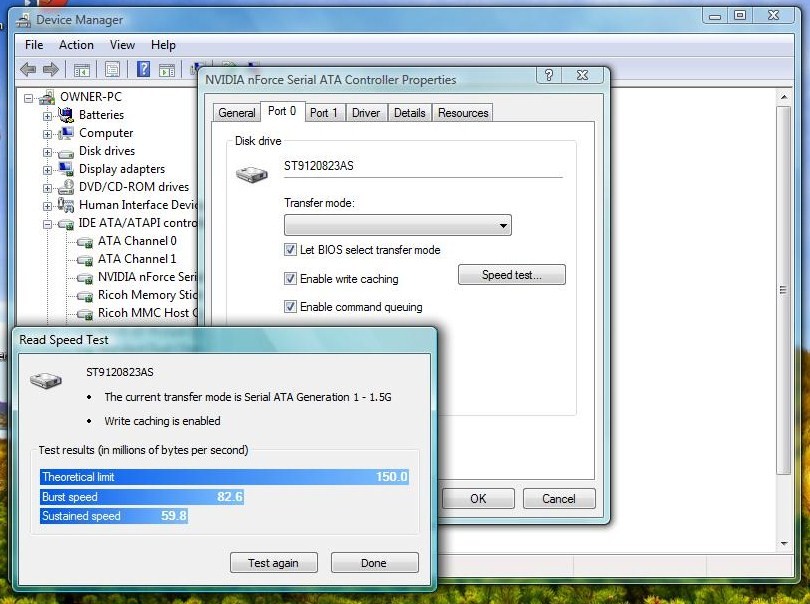Expand the Computer node
This screenshot has width=810, height=604.
coord(47,134)
